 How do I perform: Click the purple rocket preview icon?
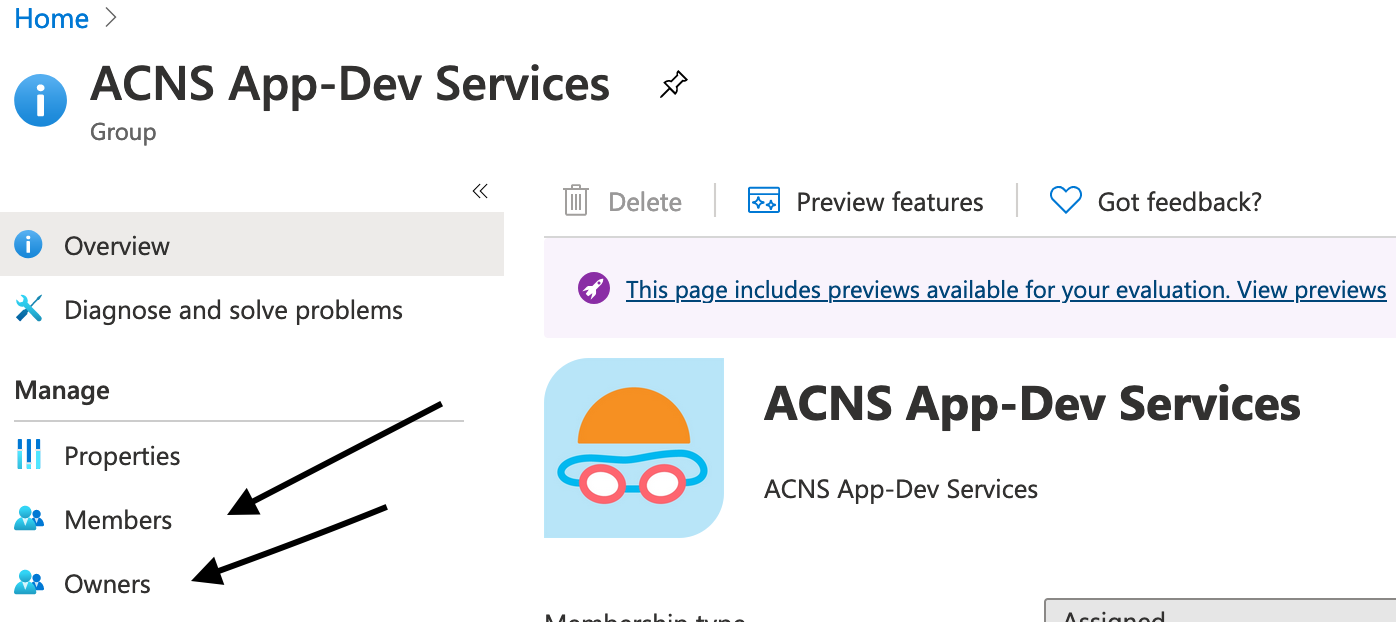coord(594,289)
